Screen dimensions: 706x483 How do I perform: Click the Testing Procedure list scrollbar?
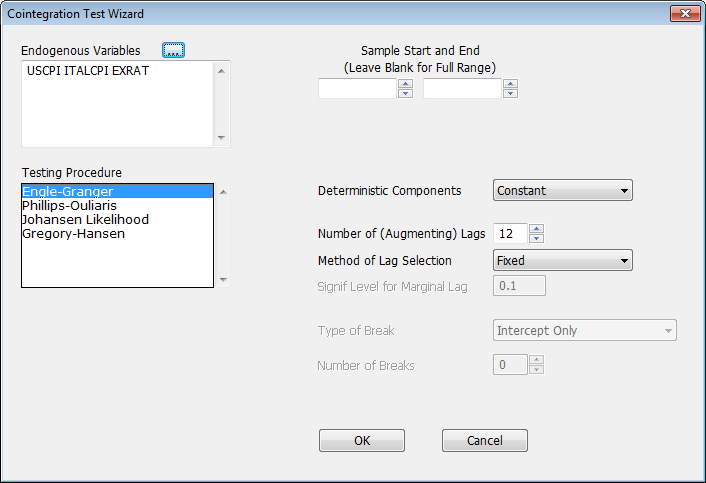[223, 235]
